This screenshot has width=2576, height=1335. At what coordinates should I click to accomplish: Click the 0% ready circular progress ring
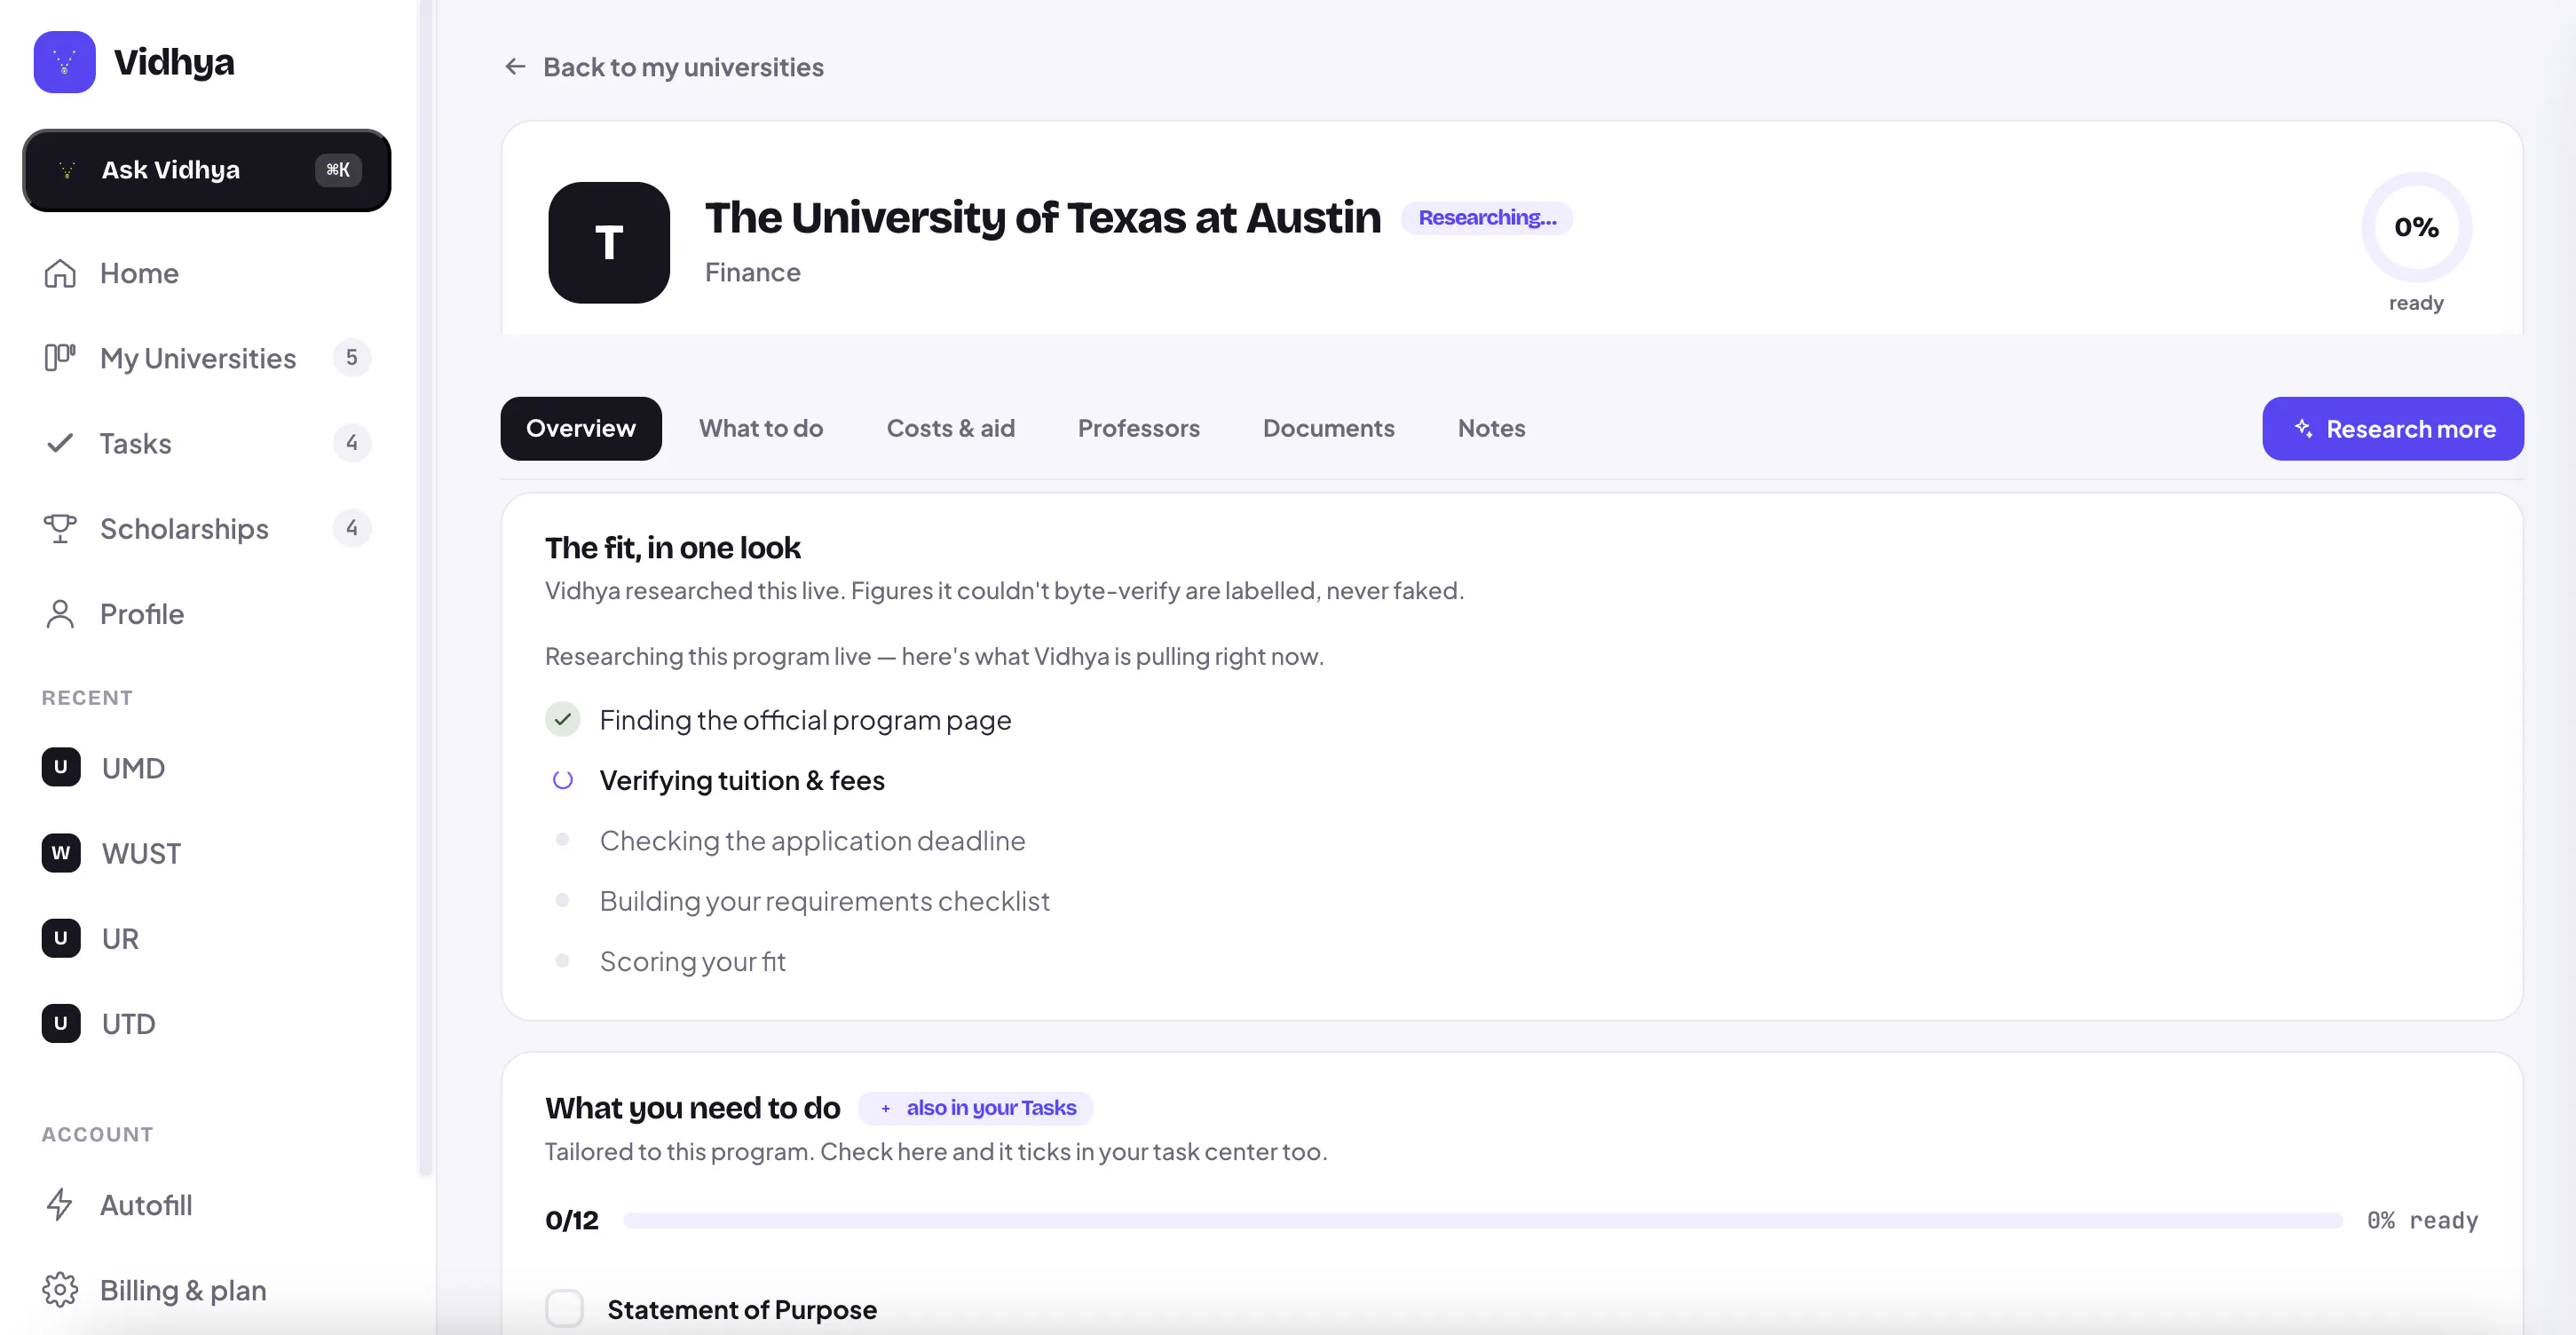coord(2417,228)
